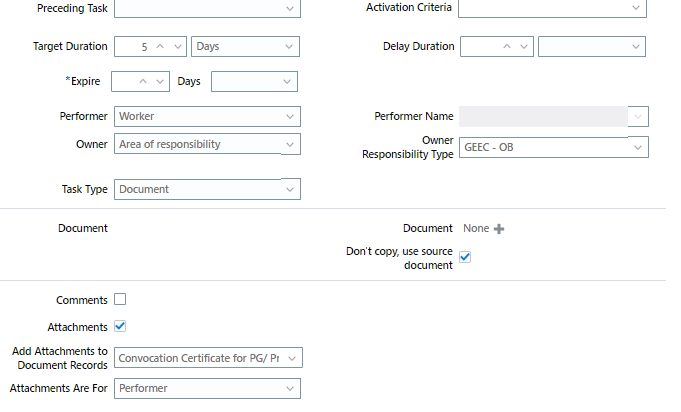Decrease Delay Duration with down arrow
The height and width of the screenshot is (412, 681).
524,46
